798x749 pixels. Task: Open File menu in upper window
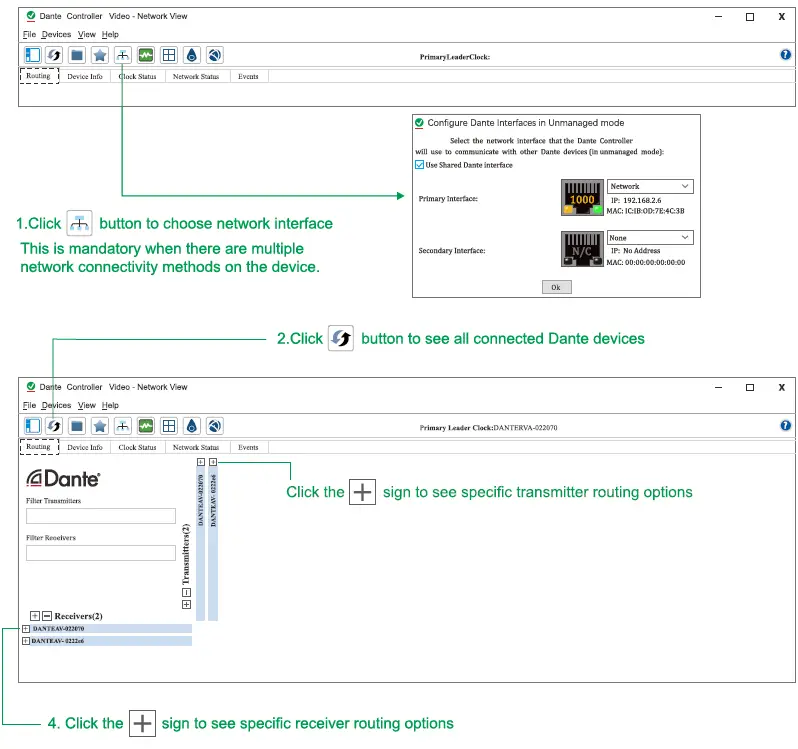point(30,34)
